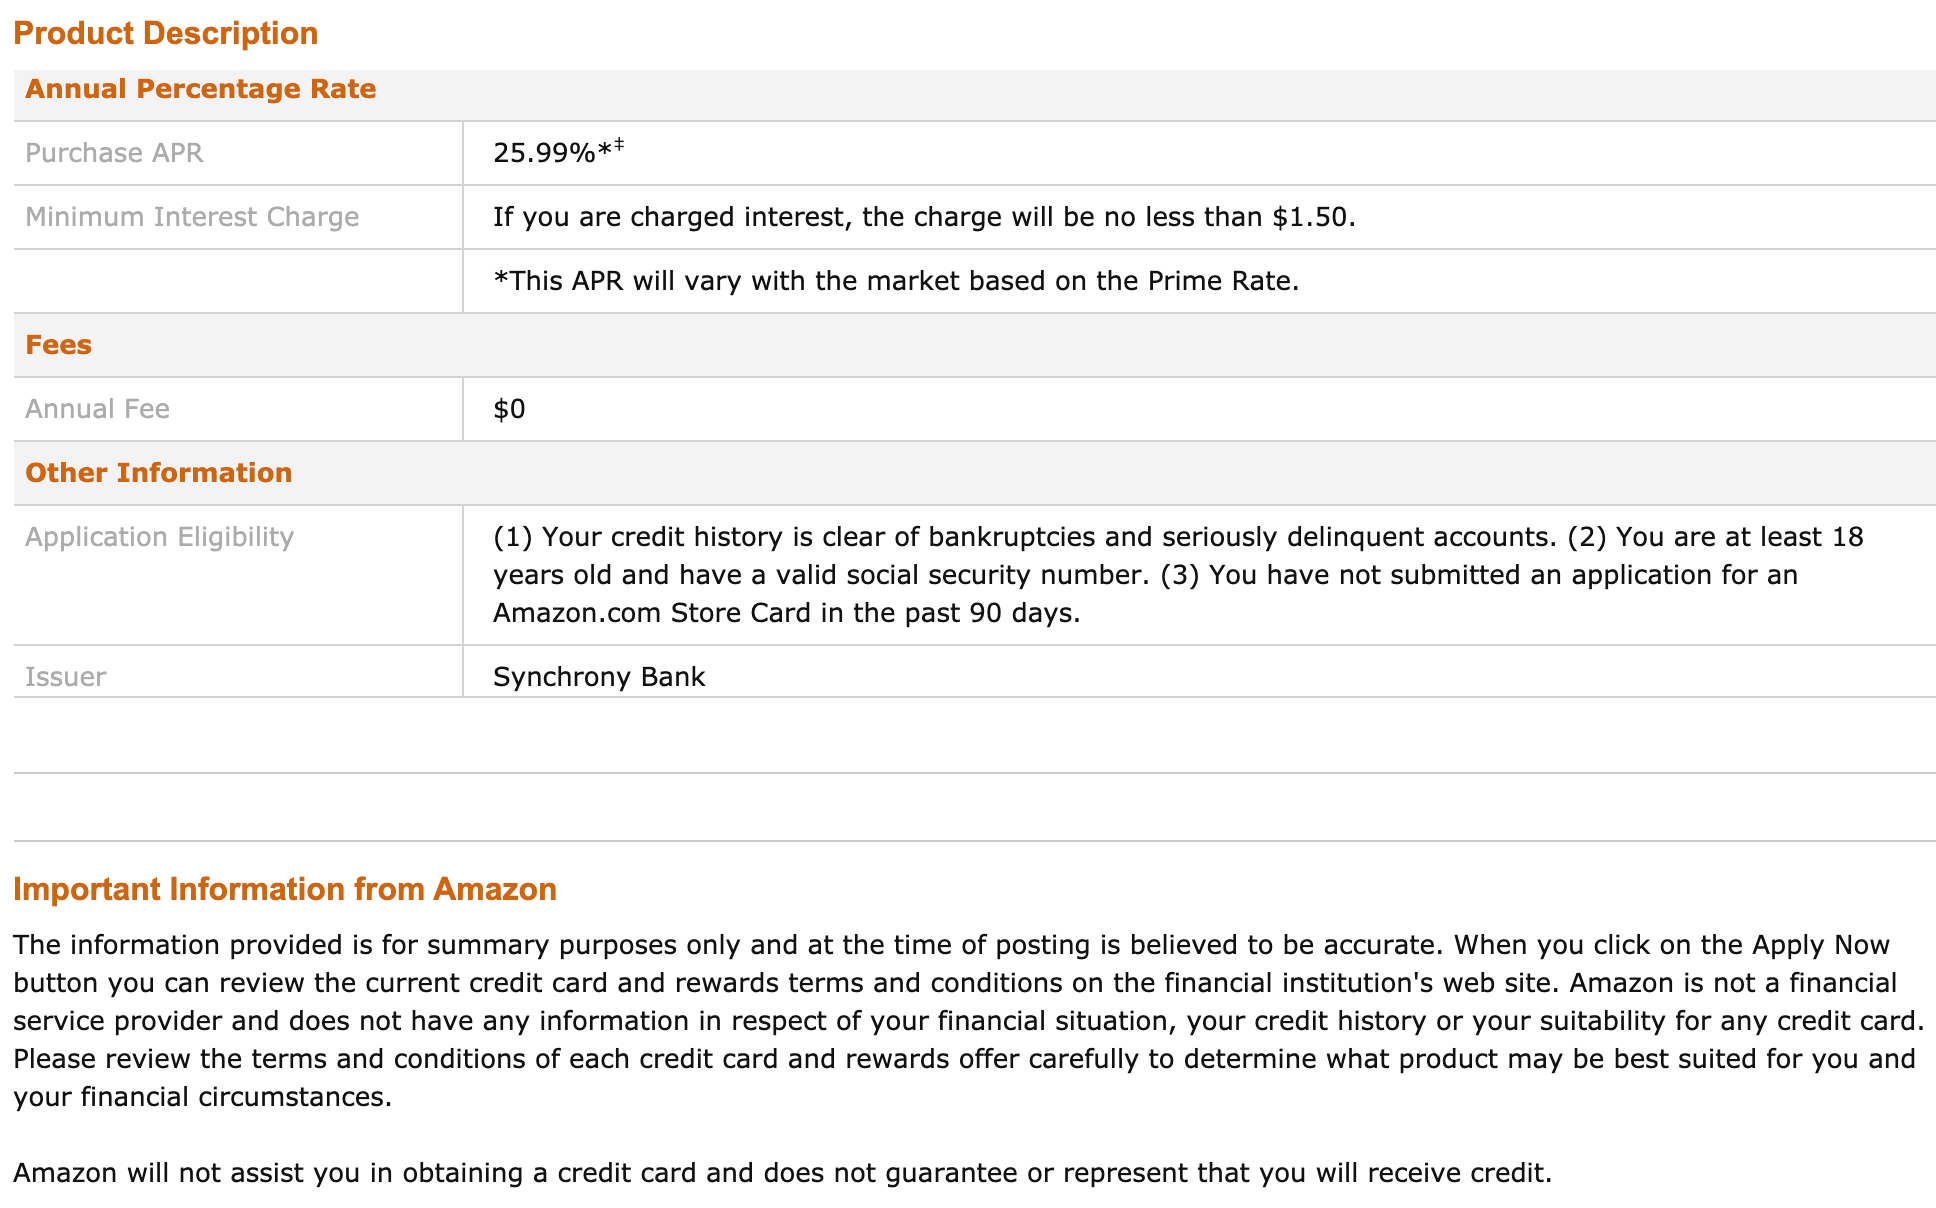The width and height of the screenshot is (1936, 1208).
Task: Click the Synchrony Bank issuer name
Action: (x=599, y=677)
